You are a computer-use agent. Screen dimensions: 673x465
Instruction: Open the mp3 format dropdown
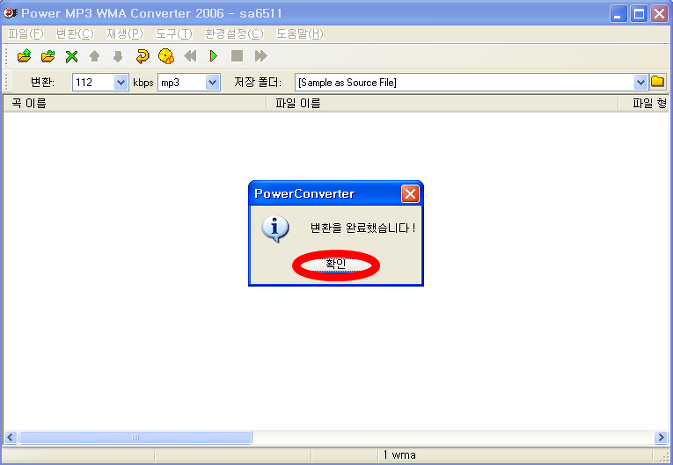point(212,82)
